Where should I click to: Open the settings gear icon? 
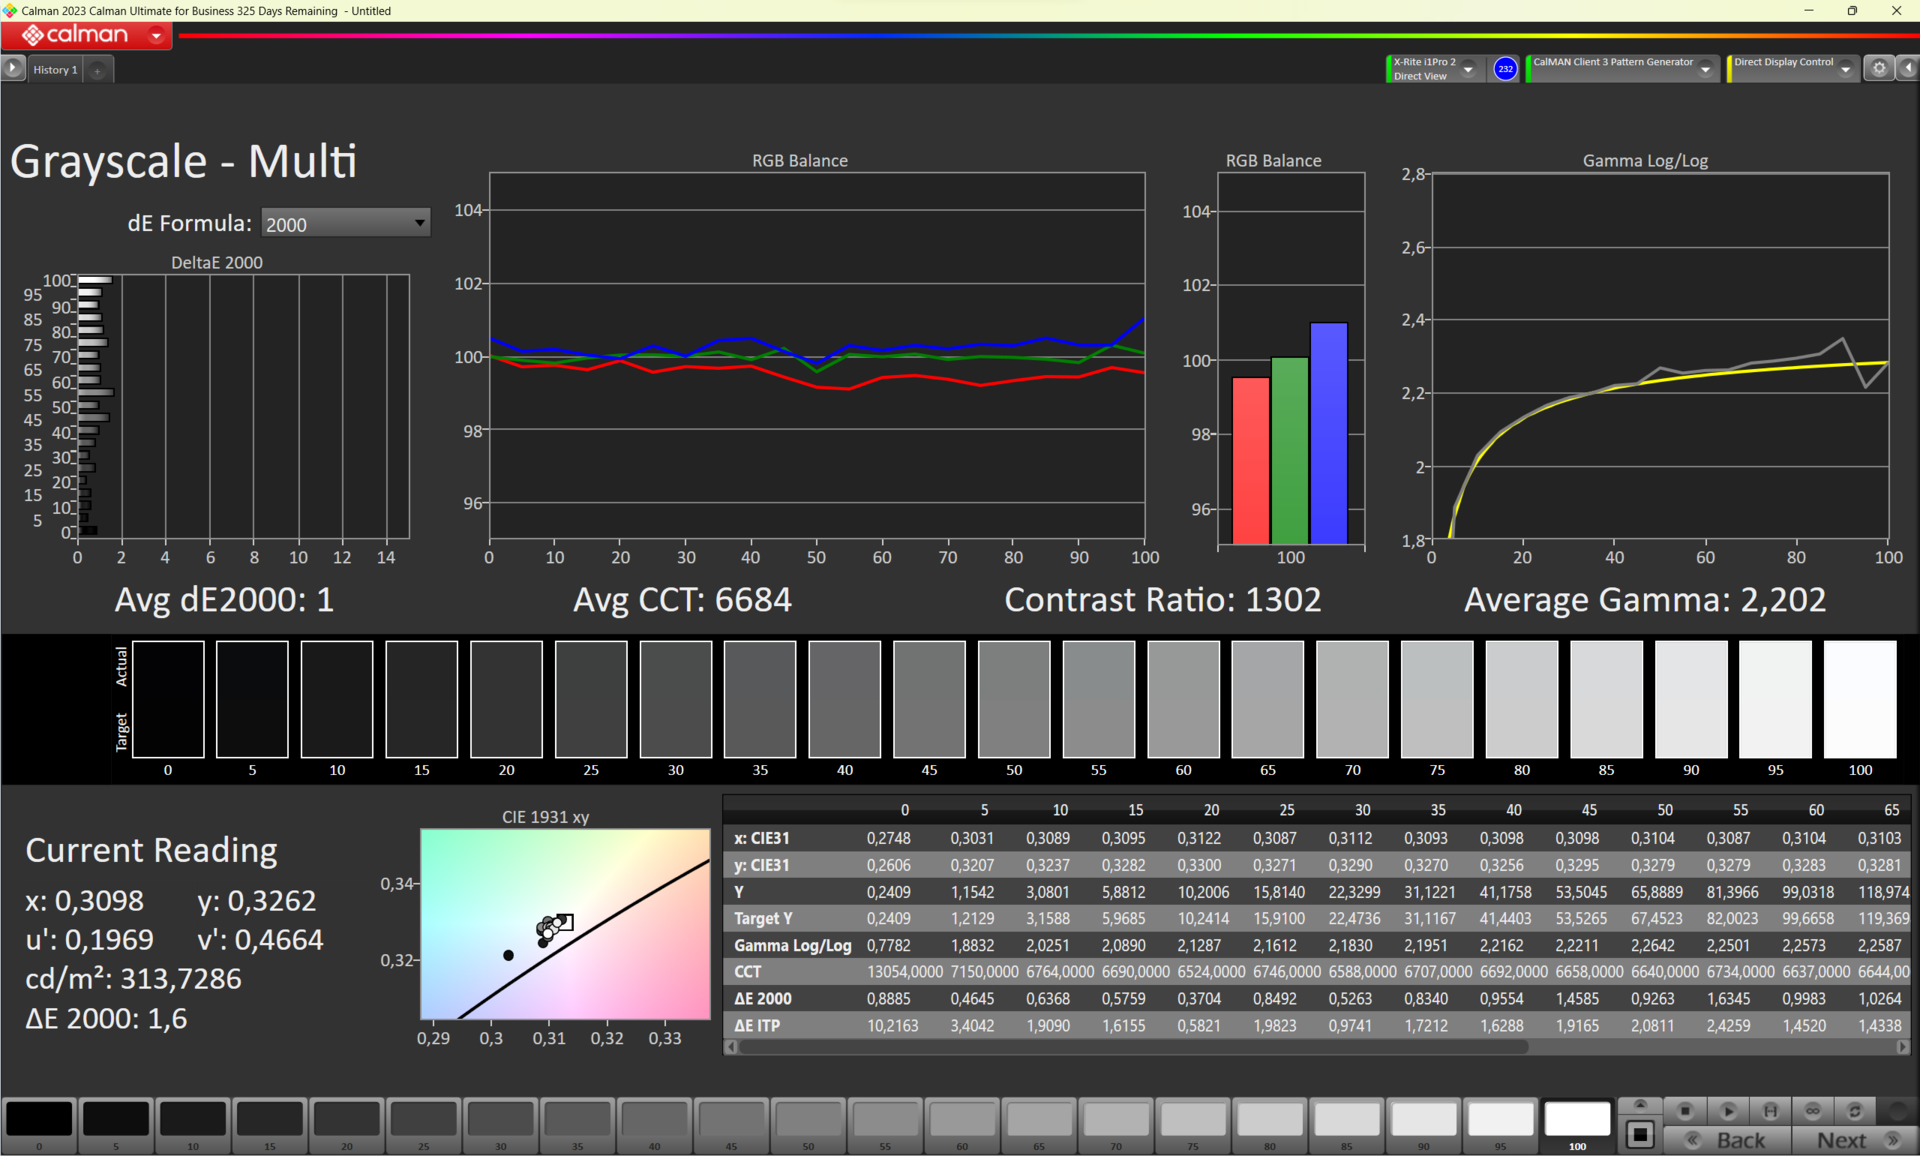pyautogui.click(x=1879, y=68)
